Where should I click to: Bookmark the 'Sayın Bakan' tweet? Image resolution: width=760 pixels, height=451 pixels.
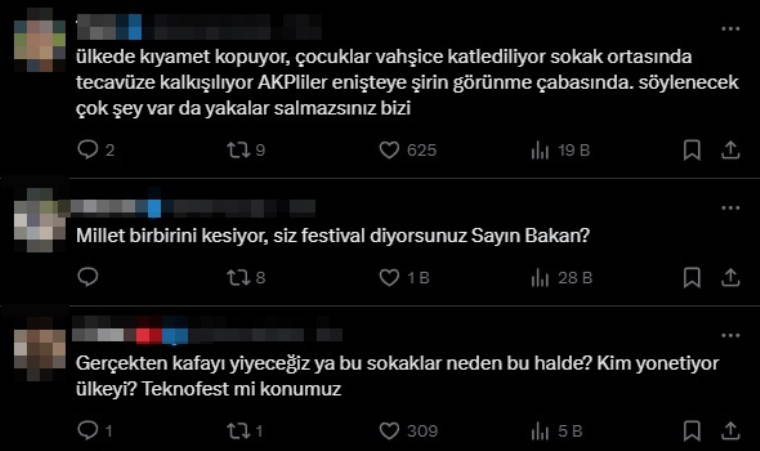(691, 277)
